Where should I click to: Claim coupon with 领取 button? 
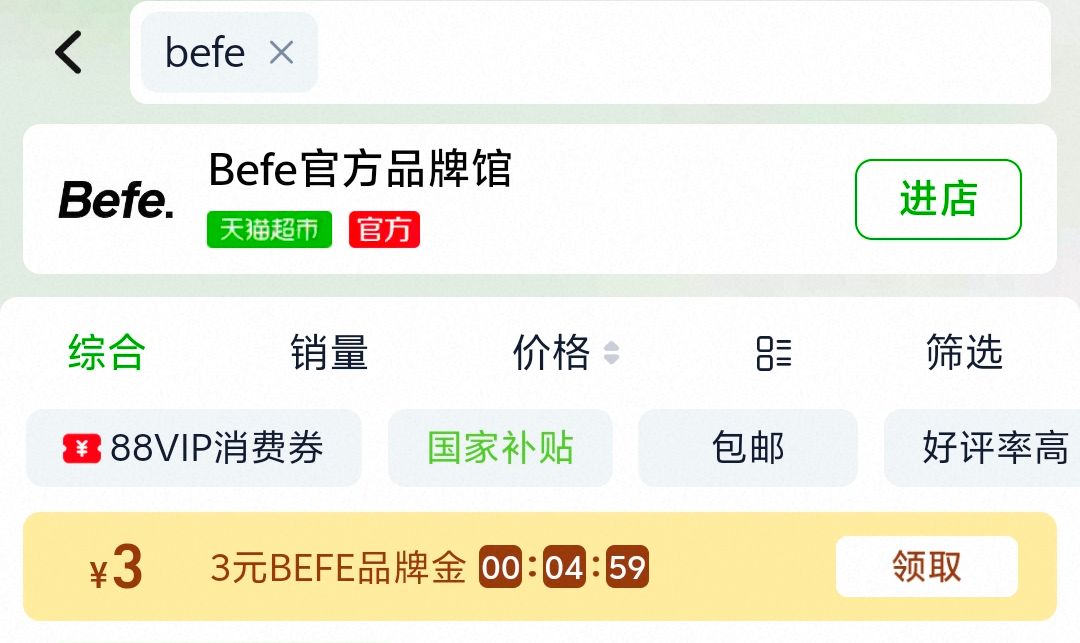926,567
